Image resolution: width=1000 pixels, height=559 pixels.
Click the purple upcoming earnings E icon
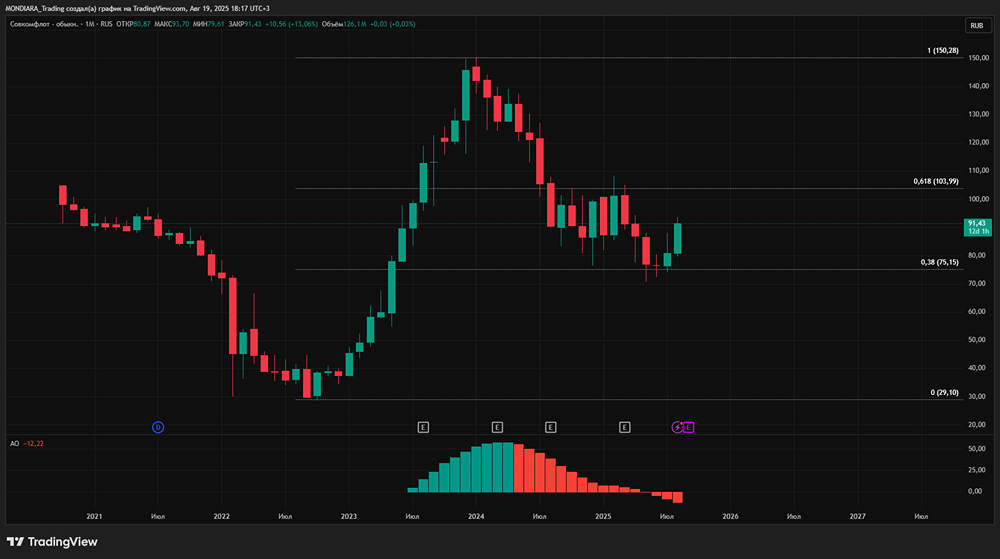689,427
